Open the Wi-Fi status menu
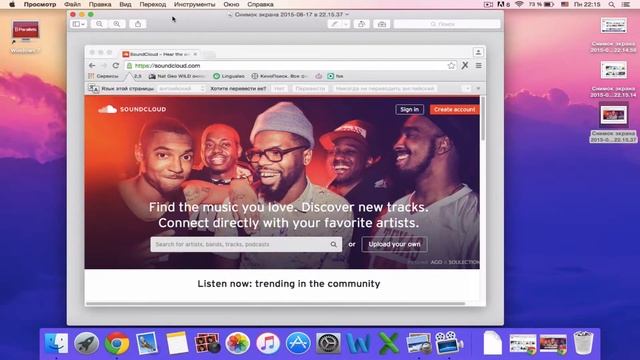This screenshot has height=360, width=640. pos(519,4)
